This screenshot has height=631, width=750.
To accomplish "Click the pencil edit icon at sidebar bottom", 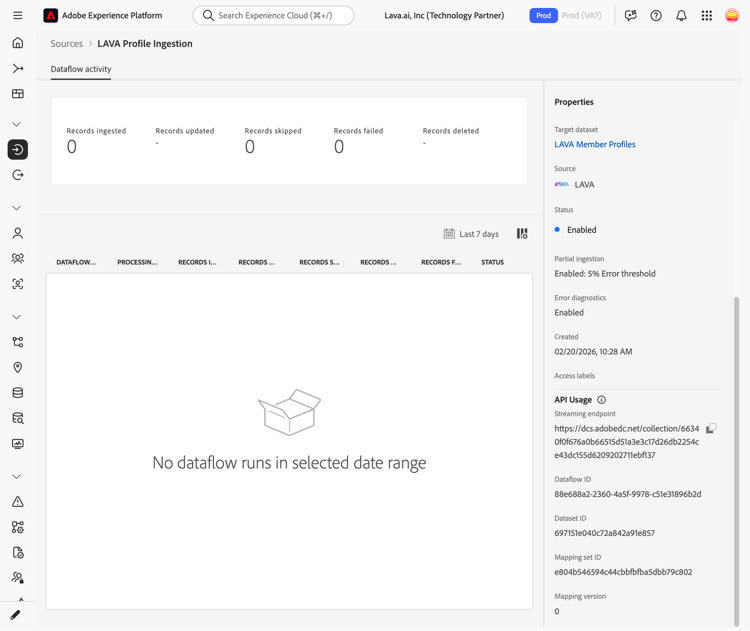I will pyautogui.click(x=15, y=615).
